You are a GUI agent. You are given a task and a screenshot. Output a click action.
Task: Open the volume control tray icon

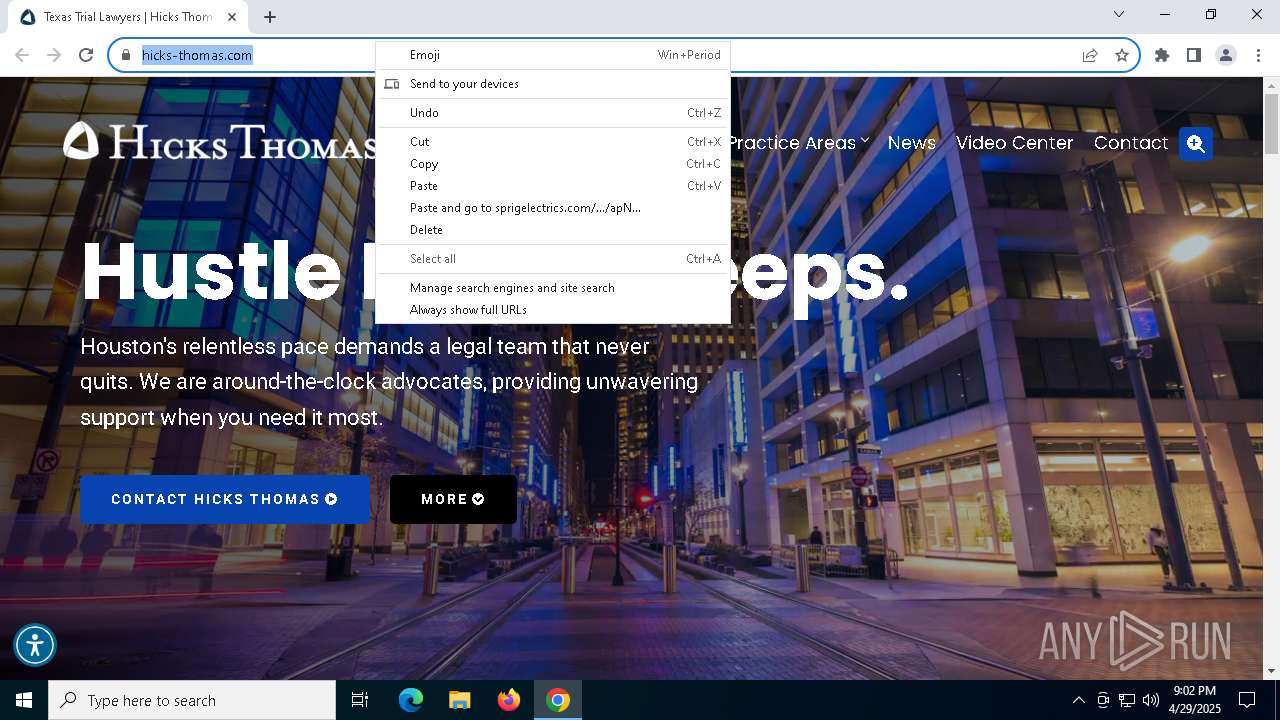click(1151, 700)
